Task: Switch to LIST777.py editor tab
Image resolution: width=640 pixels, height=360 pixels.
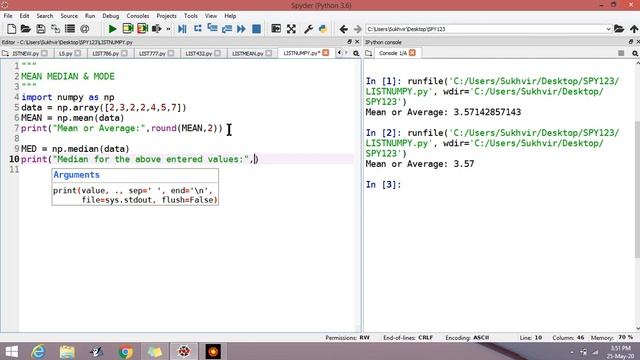Action: coord(152,53)
